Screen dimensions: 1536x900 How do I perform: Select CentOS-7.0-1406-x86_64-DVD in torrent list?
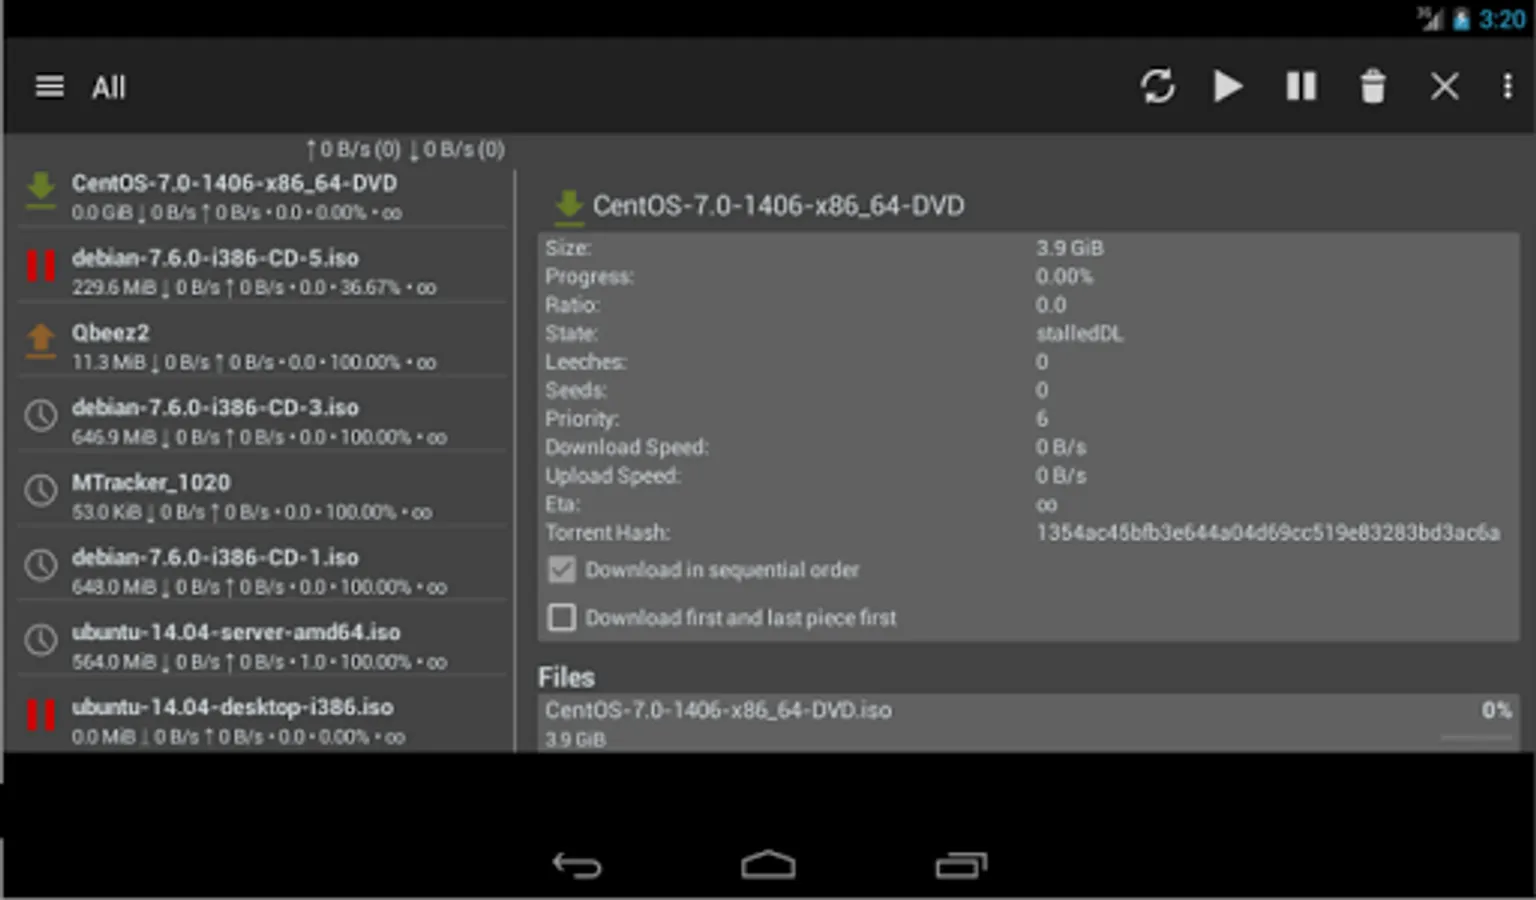(262, 197)
